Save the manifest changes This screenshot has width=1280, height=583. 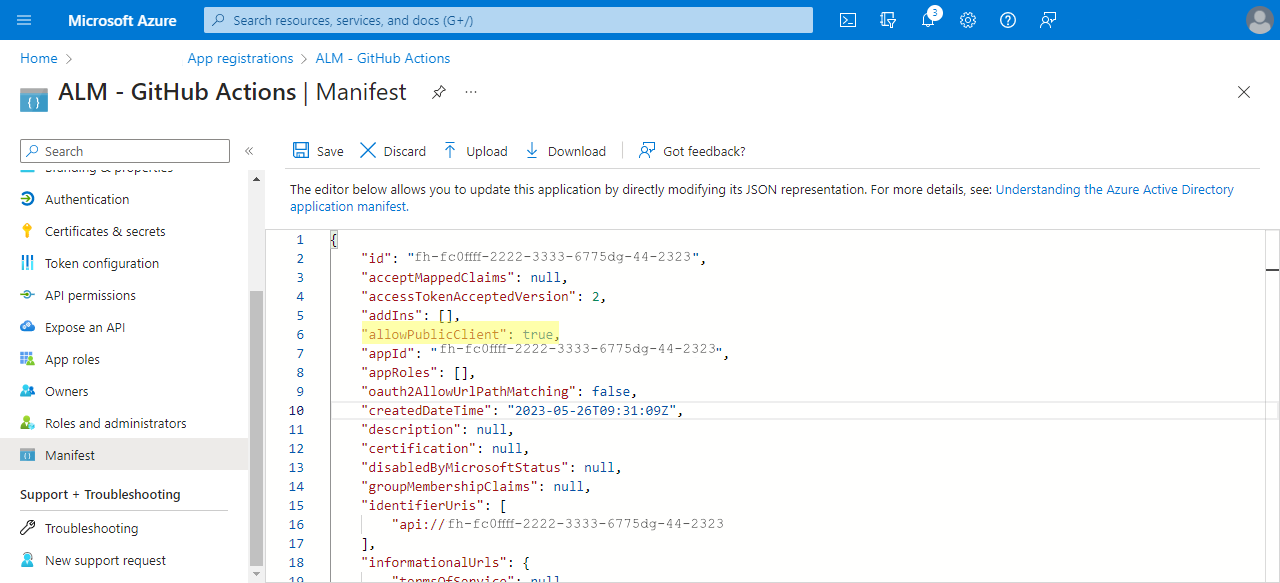317,150
